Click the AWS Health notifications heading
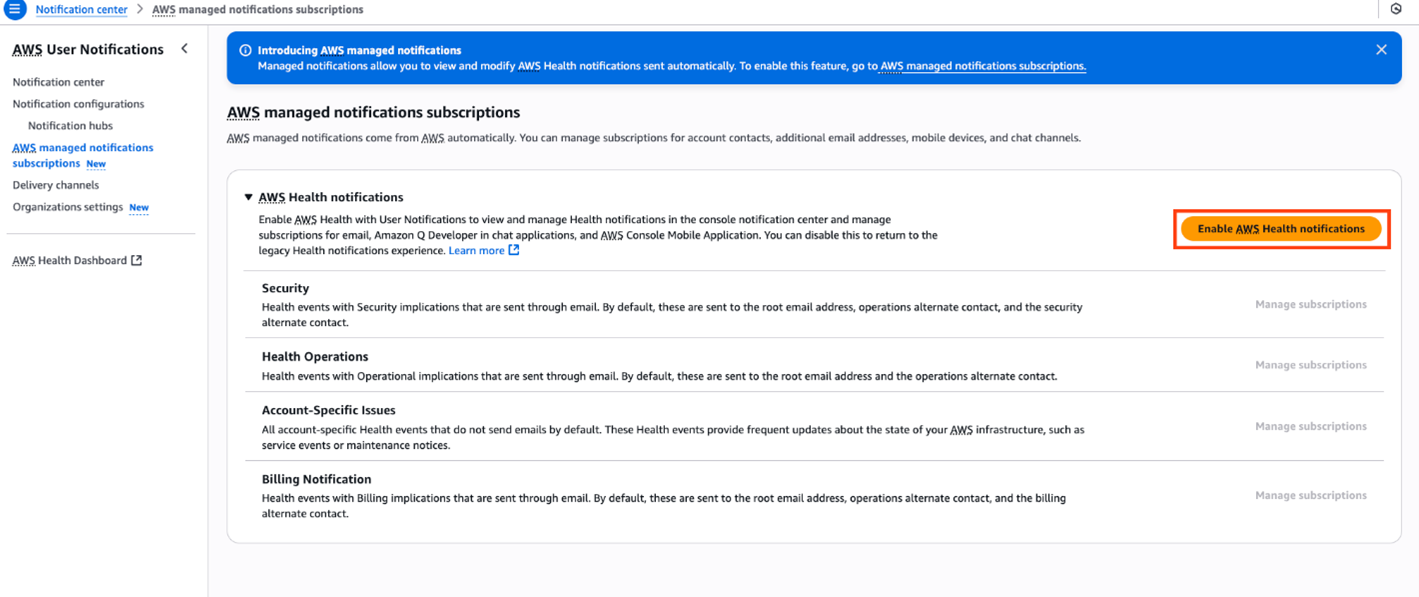This screenshot has height=597, width=1419. tap(331, 197)
